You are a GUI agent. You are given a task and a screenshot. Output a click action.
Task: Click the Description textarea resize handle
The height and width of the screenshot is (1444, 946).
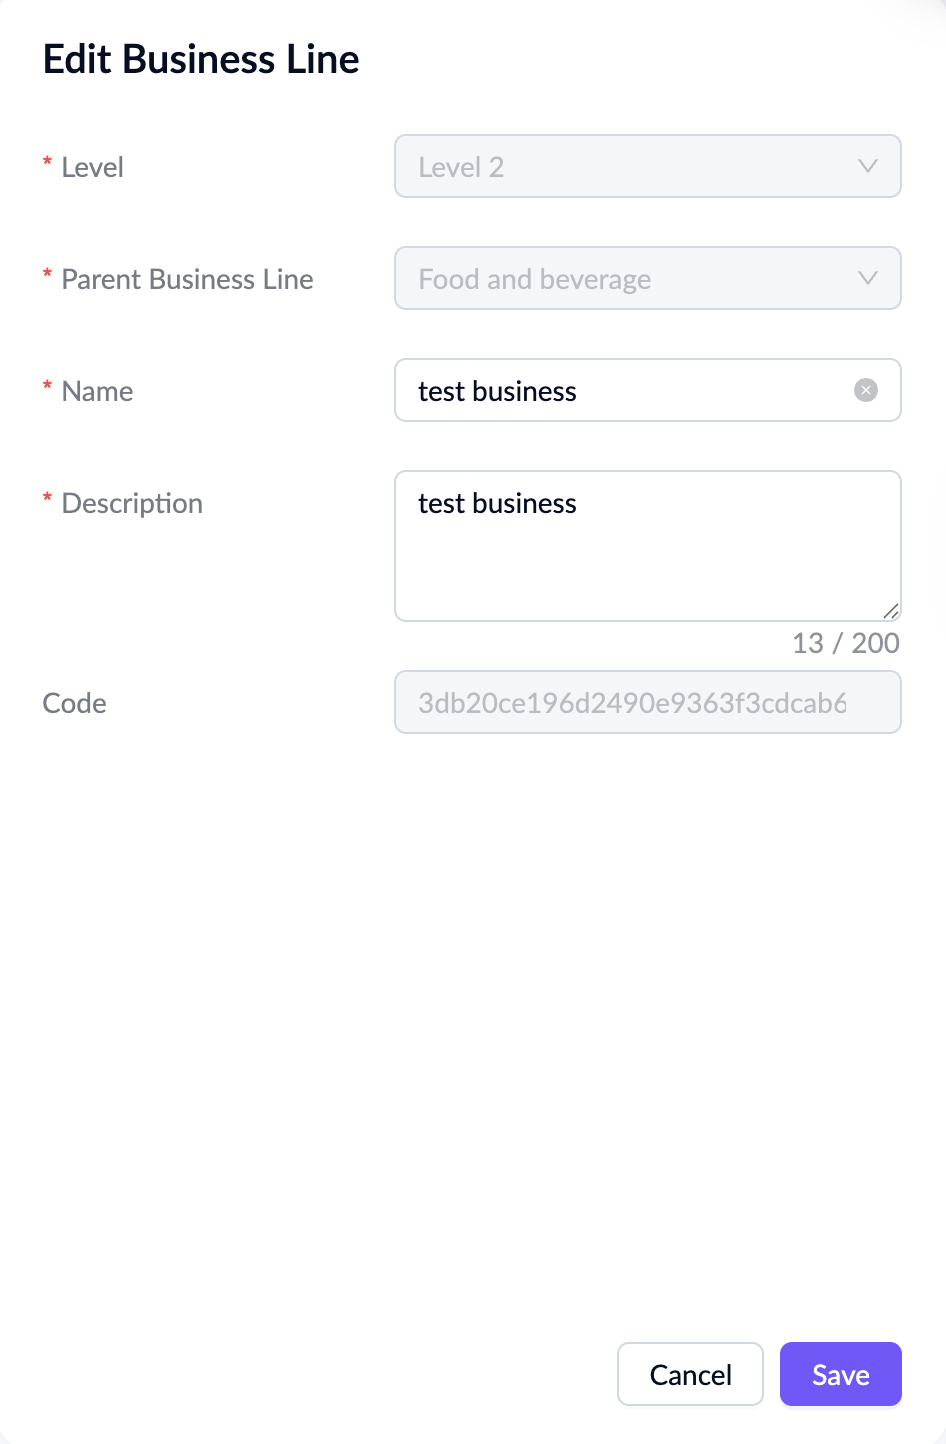891,611
